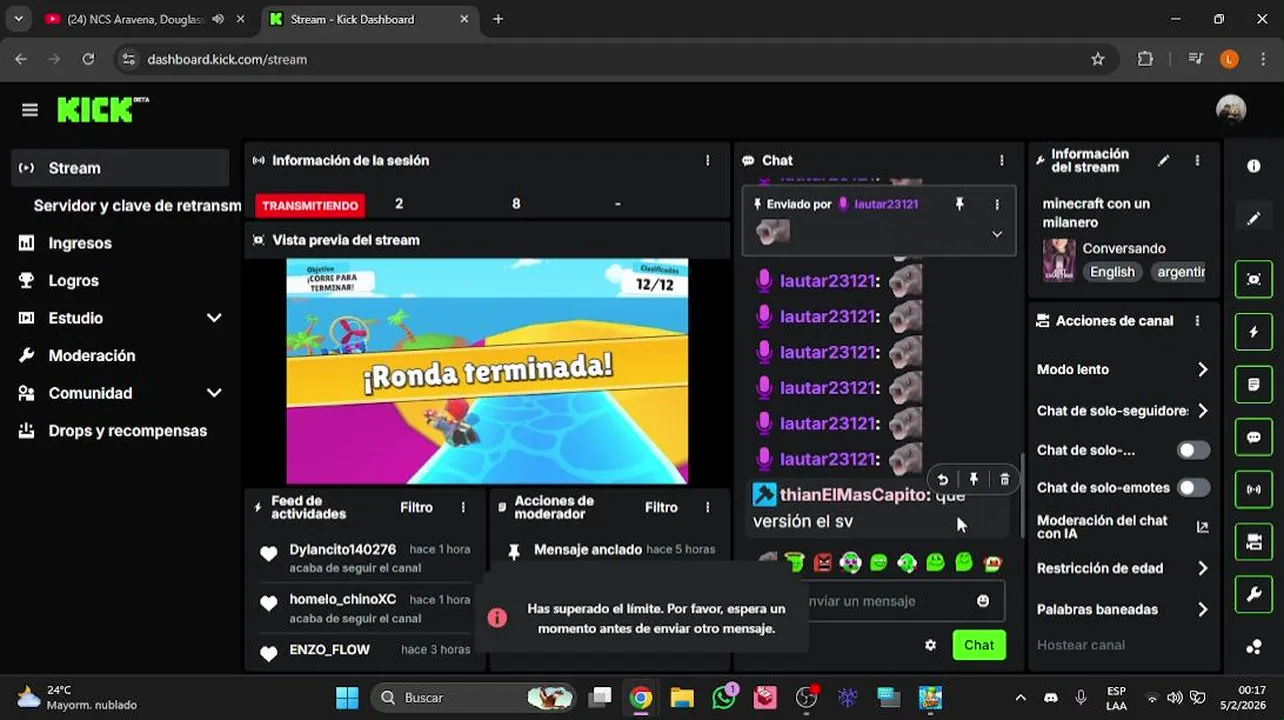
Task: Open WhatsApp from the taskbar
Action: pos(724,697)
